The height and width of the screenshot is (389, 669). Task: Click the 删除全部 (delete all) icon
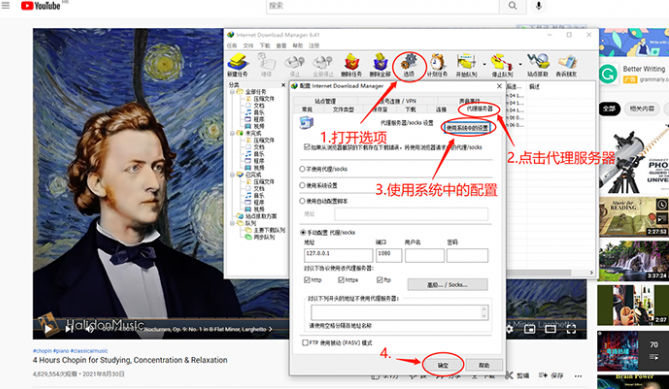click(380, 62)
